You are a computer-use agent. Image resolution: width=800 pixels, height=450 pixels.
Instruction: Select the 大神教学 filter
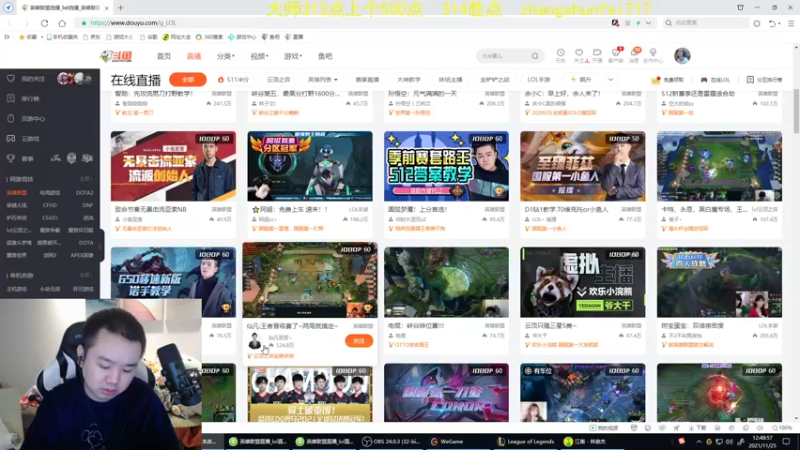(x=409, y=80)
